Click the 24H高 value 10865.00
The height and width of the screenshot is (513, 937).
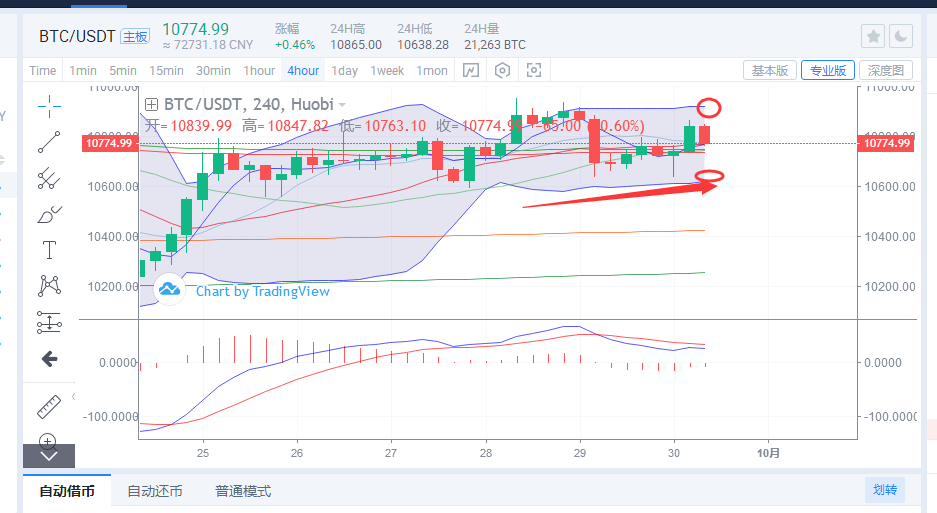(356, 45)
